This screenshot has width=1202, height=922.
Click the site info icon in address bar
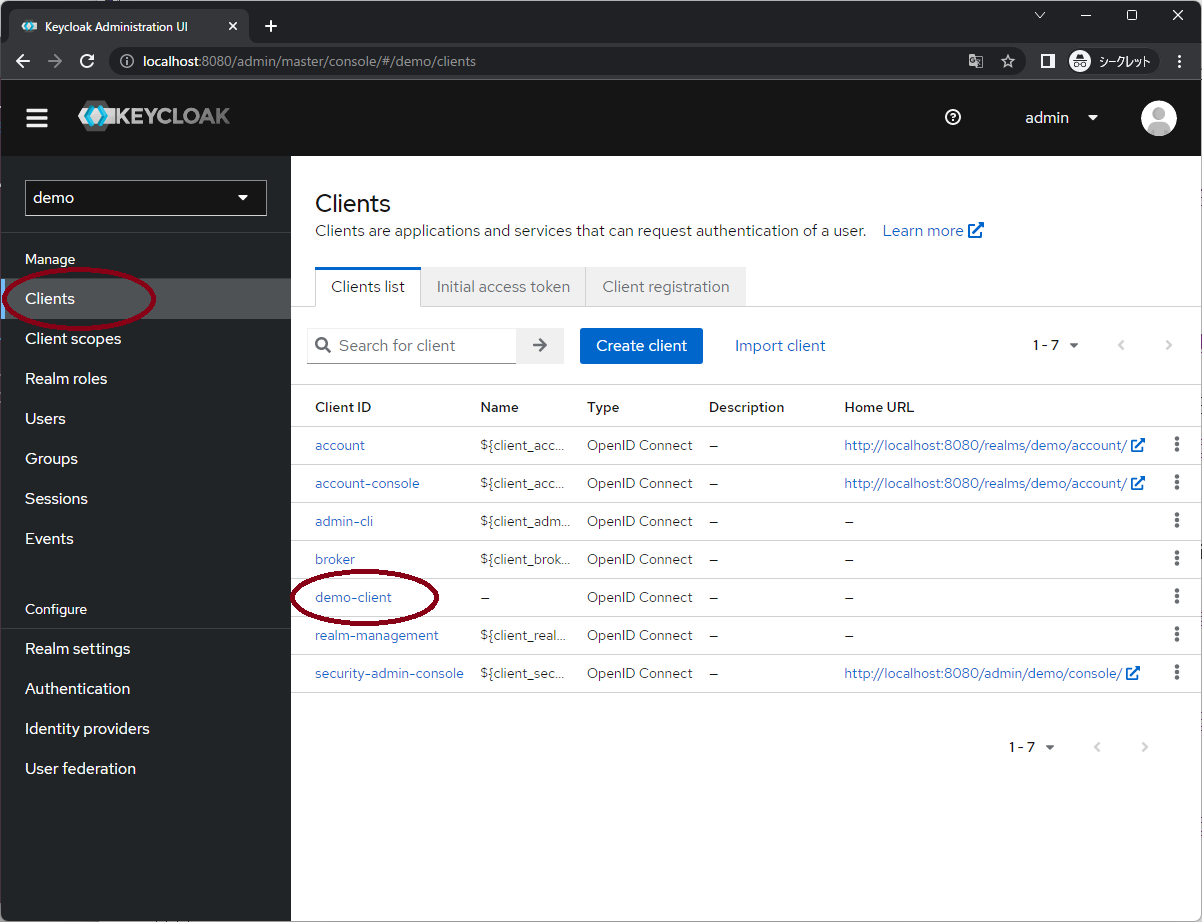pyautogui.click(x=127, y=61)
